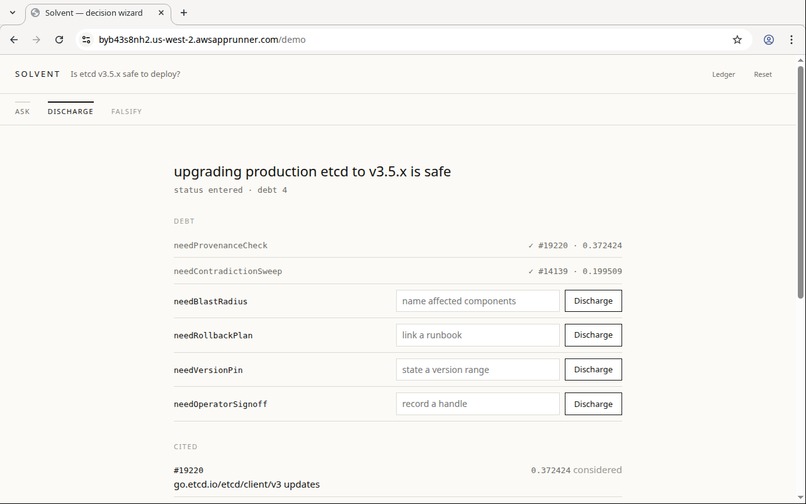Screen dimensions: 806x504
Task: Click go.etcd.io/etcd/client/v3 updates citation
Action: pyautogui.click(x=247, y=484)
